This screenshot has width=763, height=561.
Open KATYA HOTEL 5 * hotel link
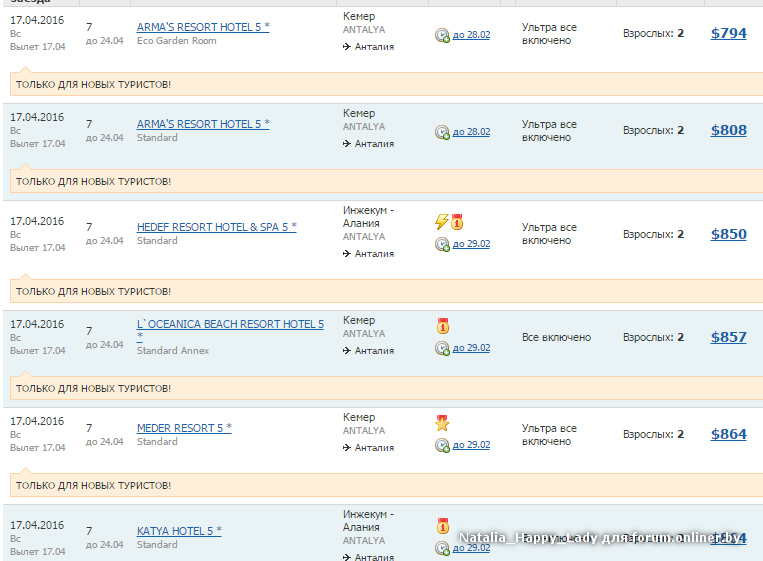pos(179,531)
